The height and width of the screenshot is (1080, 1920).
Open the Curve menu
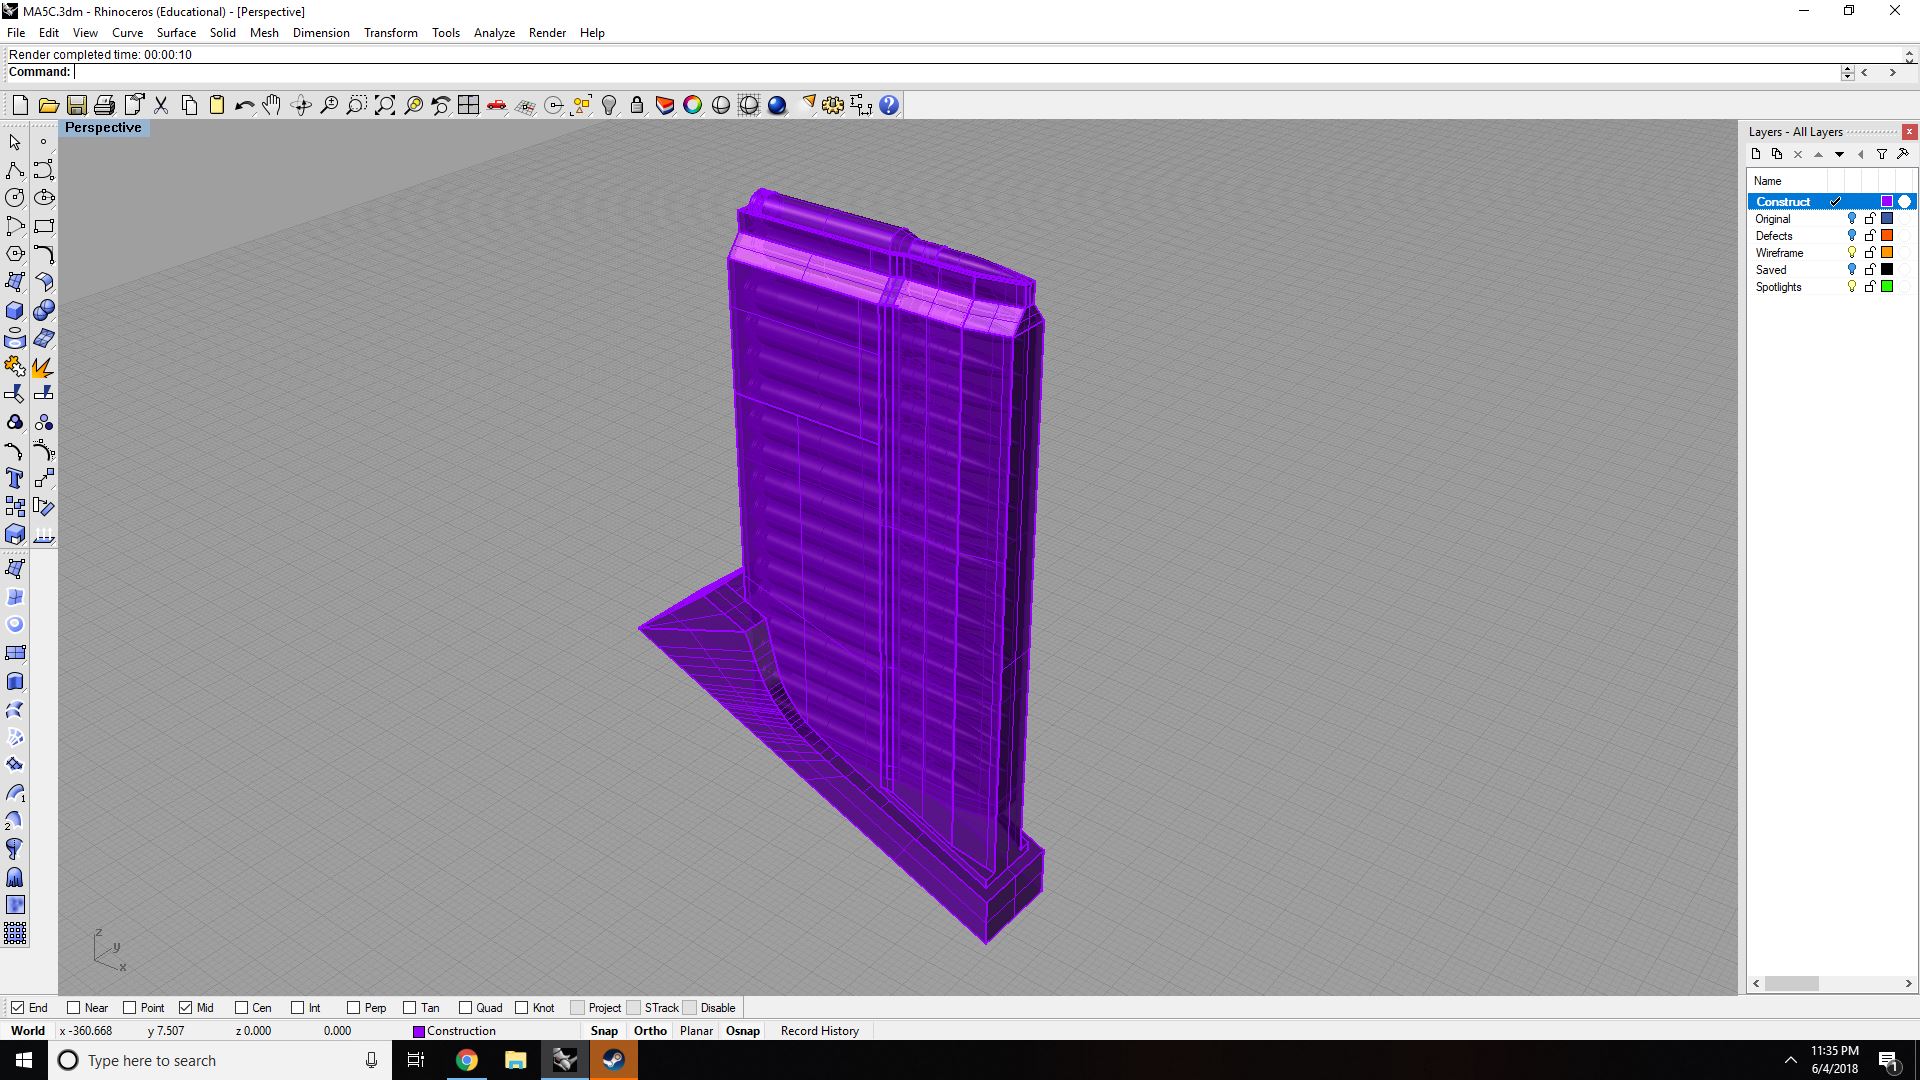[x=127, y=33]
